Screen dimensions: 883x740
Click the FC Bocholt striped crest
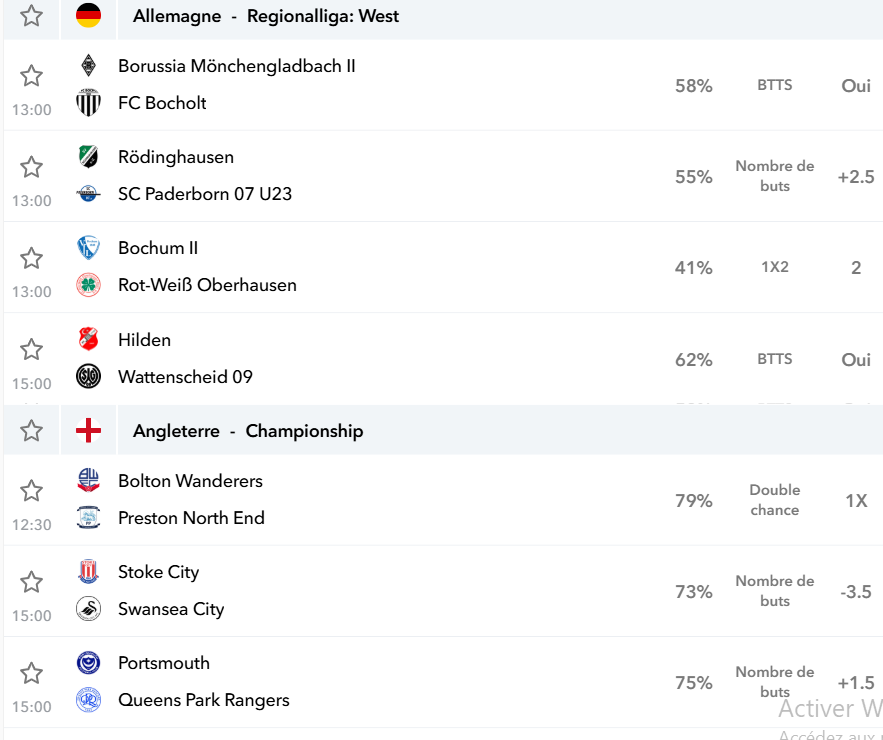88,102
